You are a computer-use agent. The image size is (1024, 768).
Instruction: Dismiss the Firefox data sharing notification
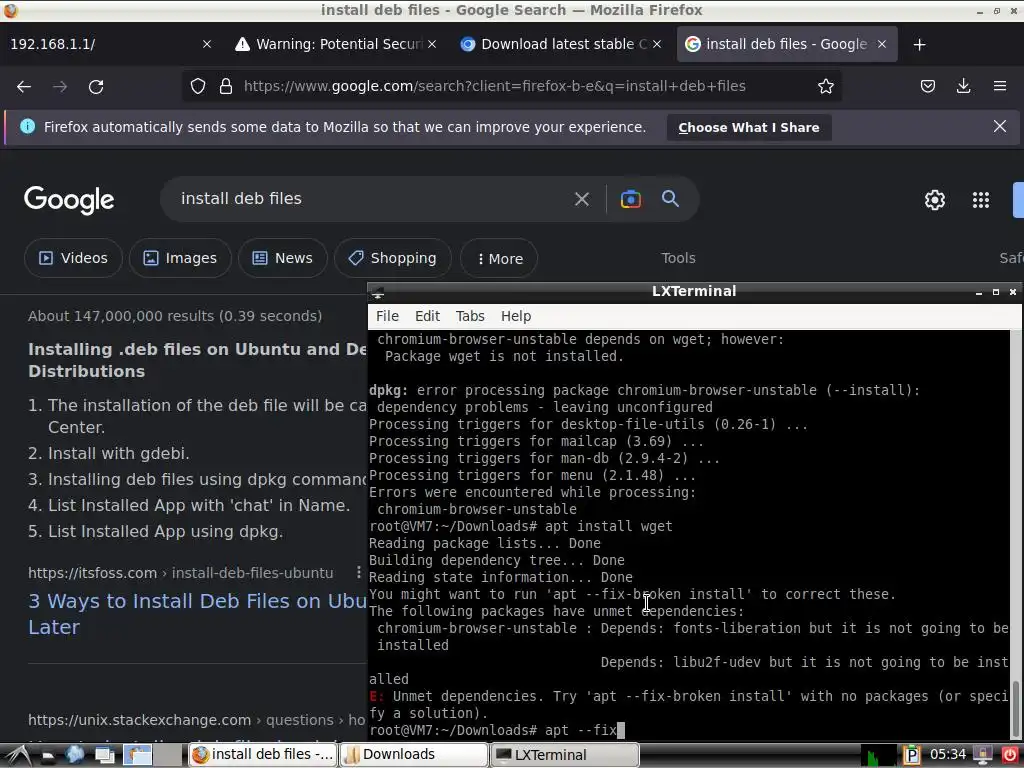point(999,126)
